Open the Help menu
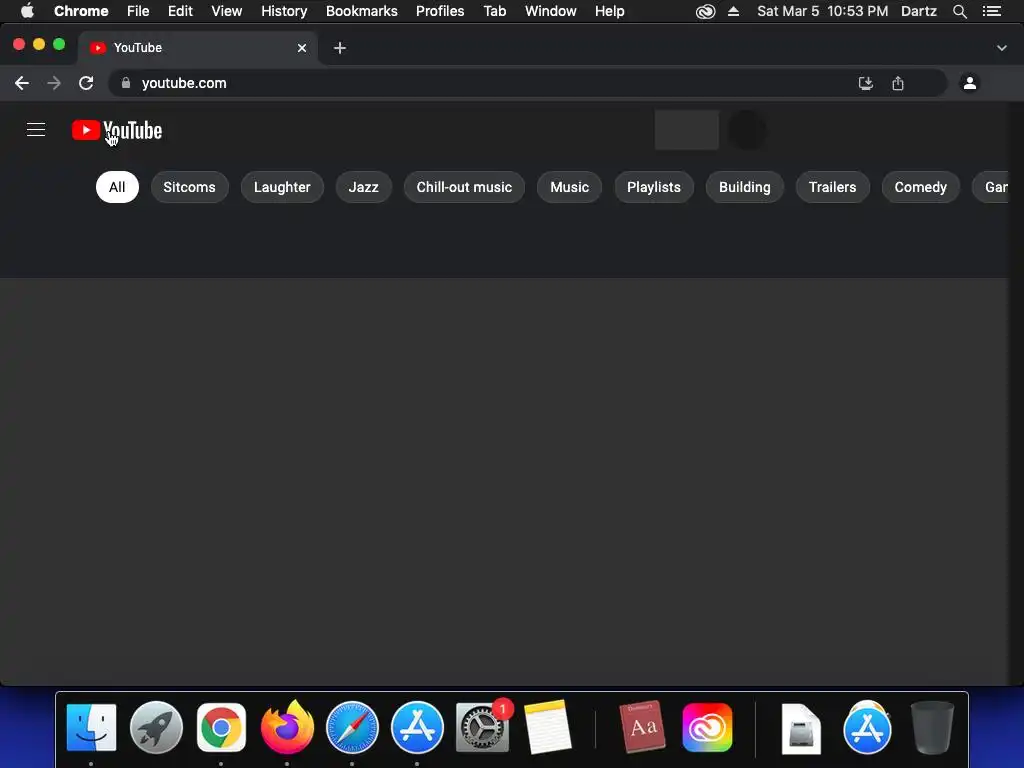 click(609, 11)
